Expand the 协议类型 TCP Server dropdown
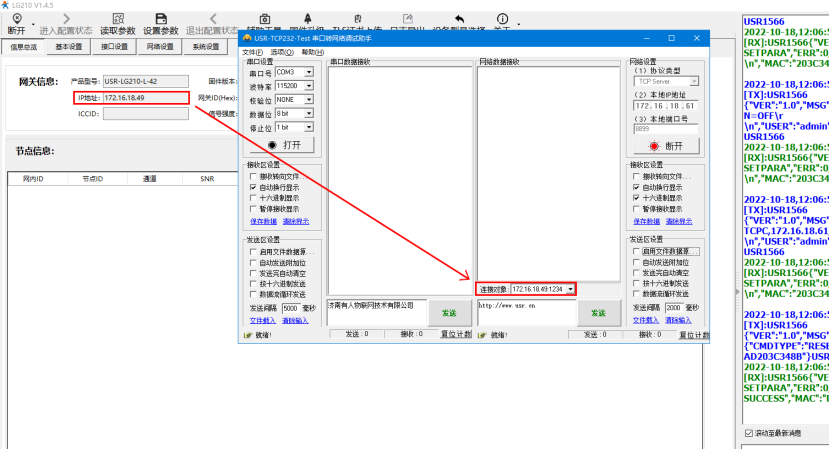 (694, 82)
